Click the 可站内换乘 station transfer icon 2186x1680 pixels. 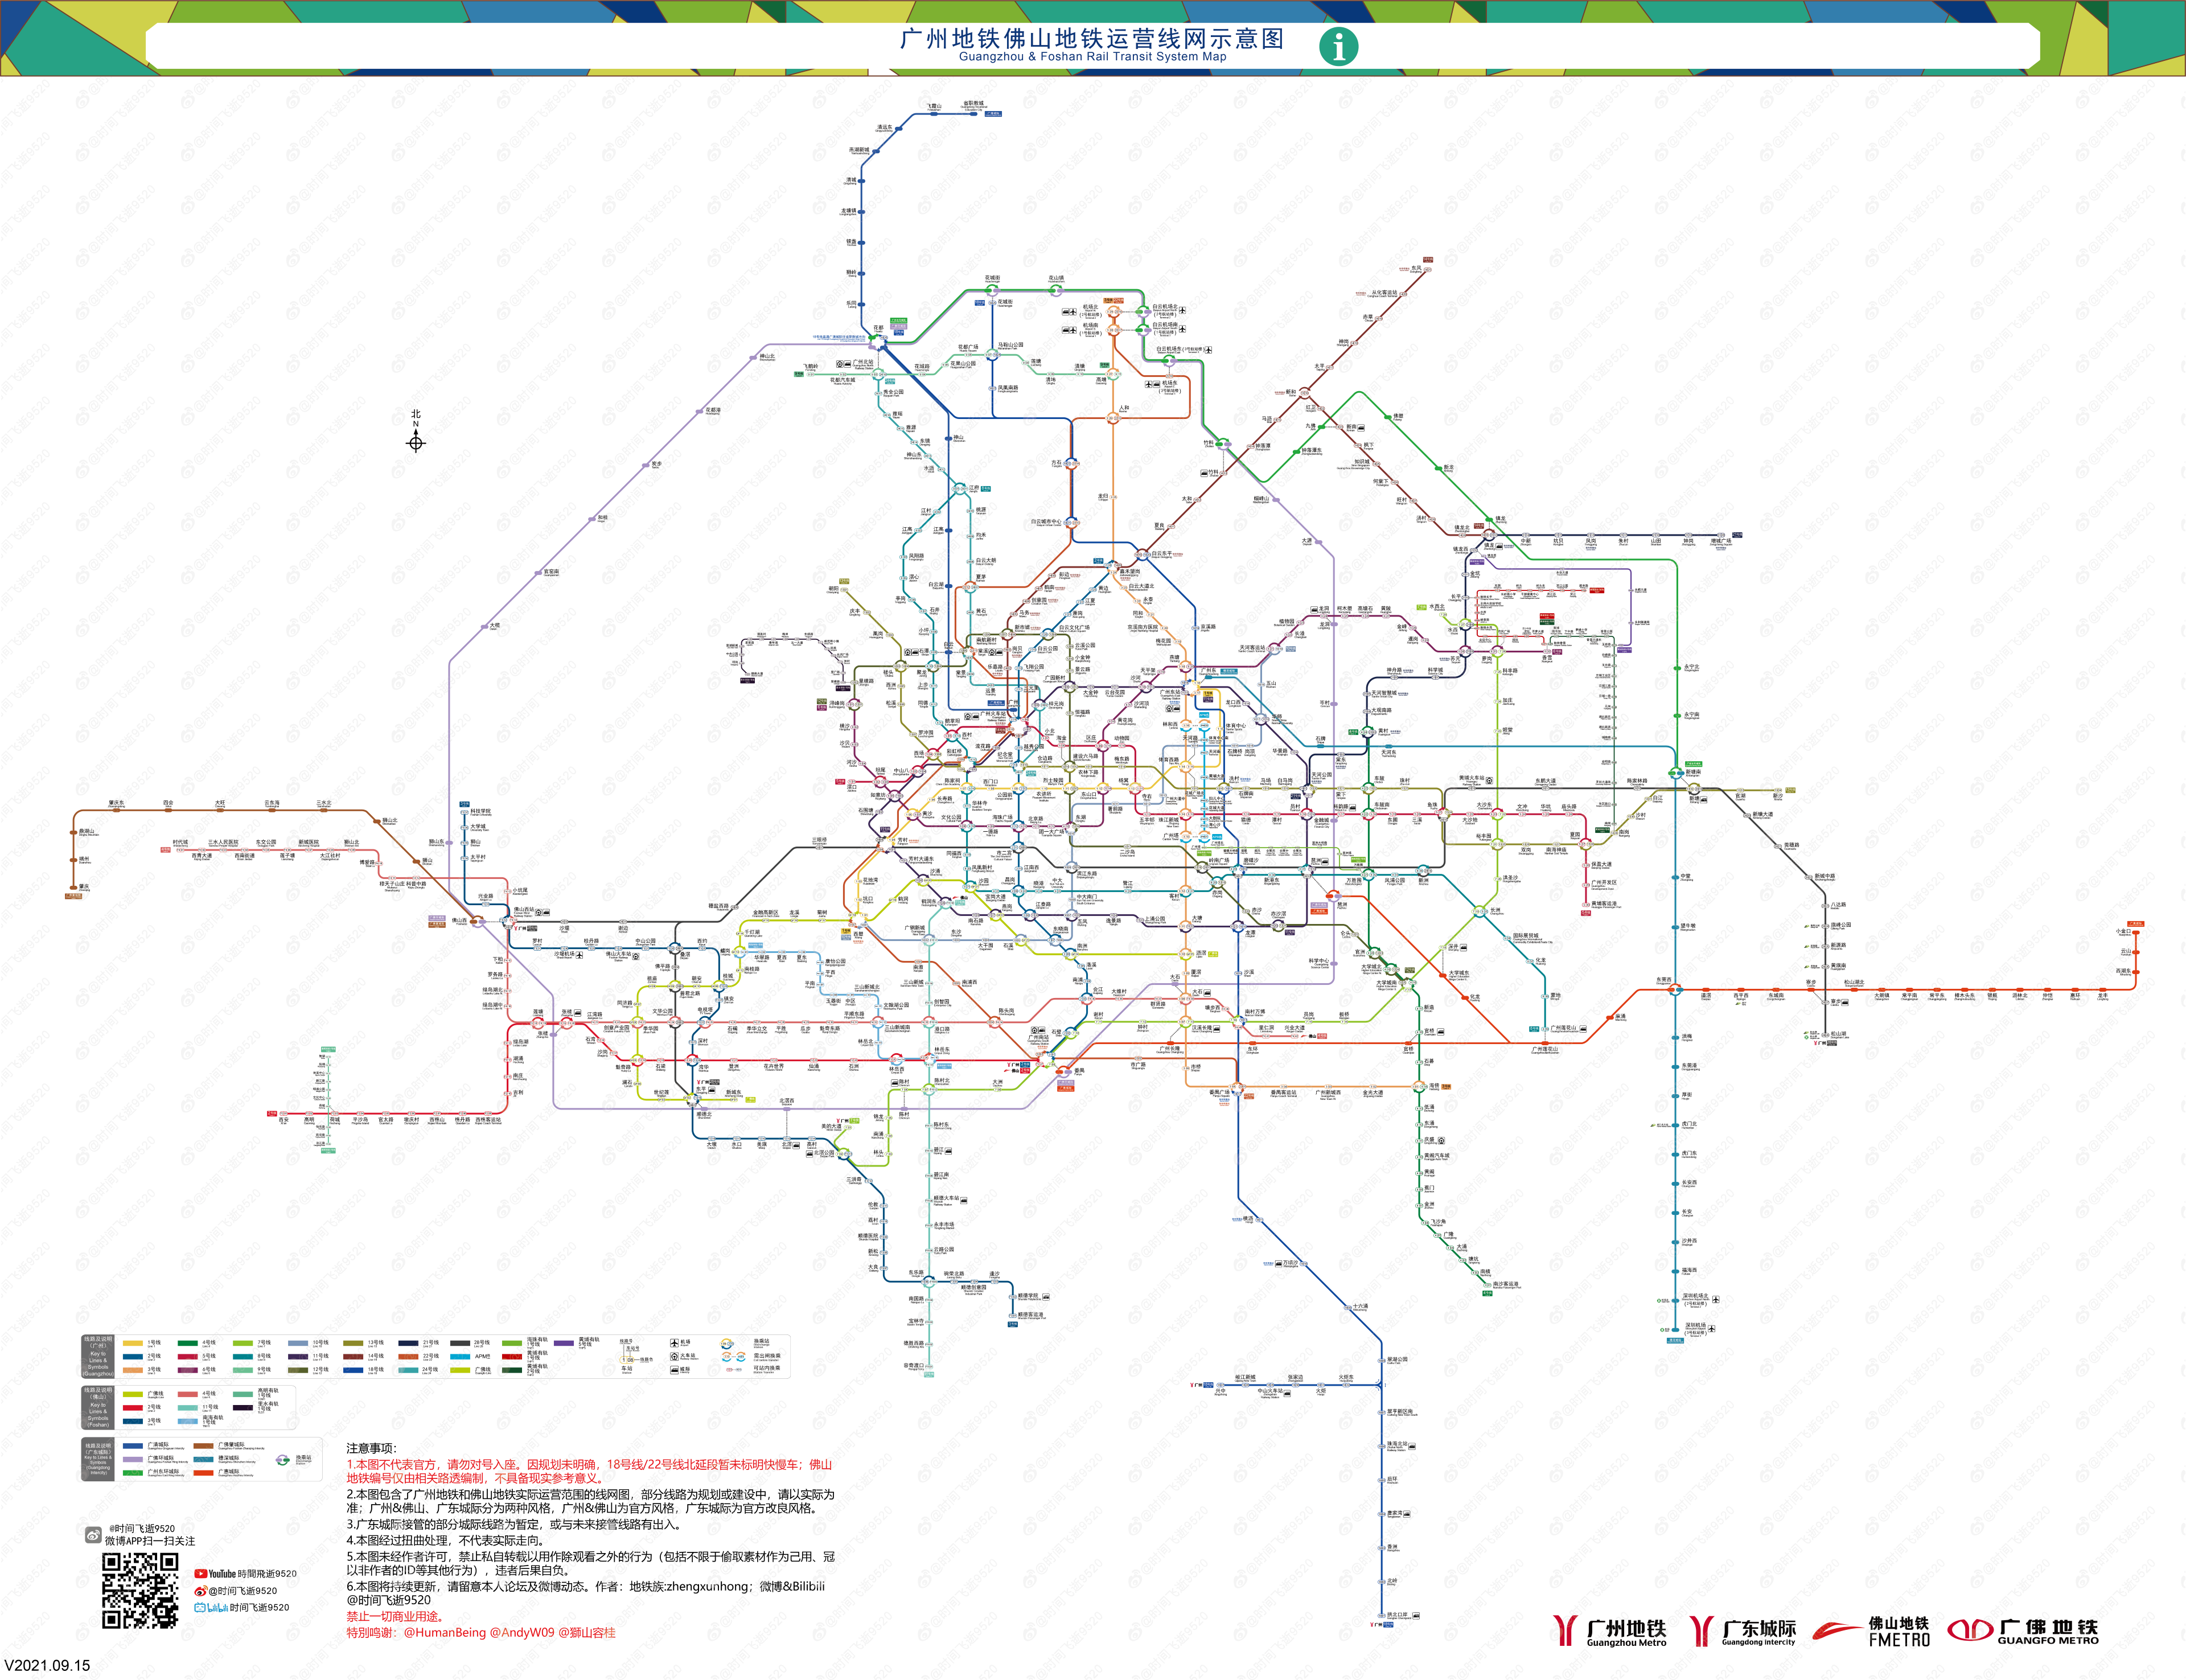tap(734, 1370)
